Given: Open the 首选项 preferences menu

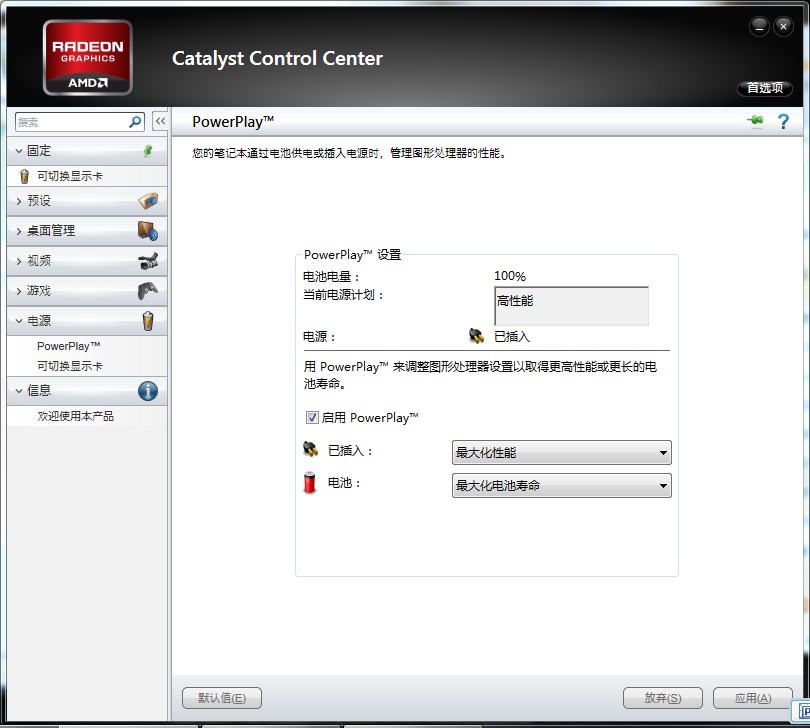Looking at the screenshot, I should (765, 88).
